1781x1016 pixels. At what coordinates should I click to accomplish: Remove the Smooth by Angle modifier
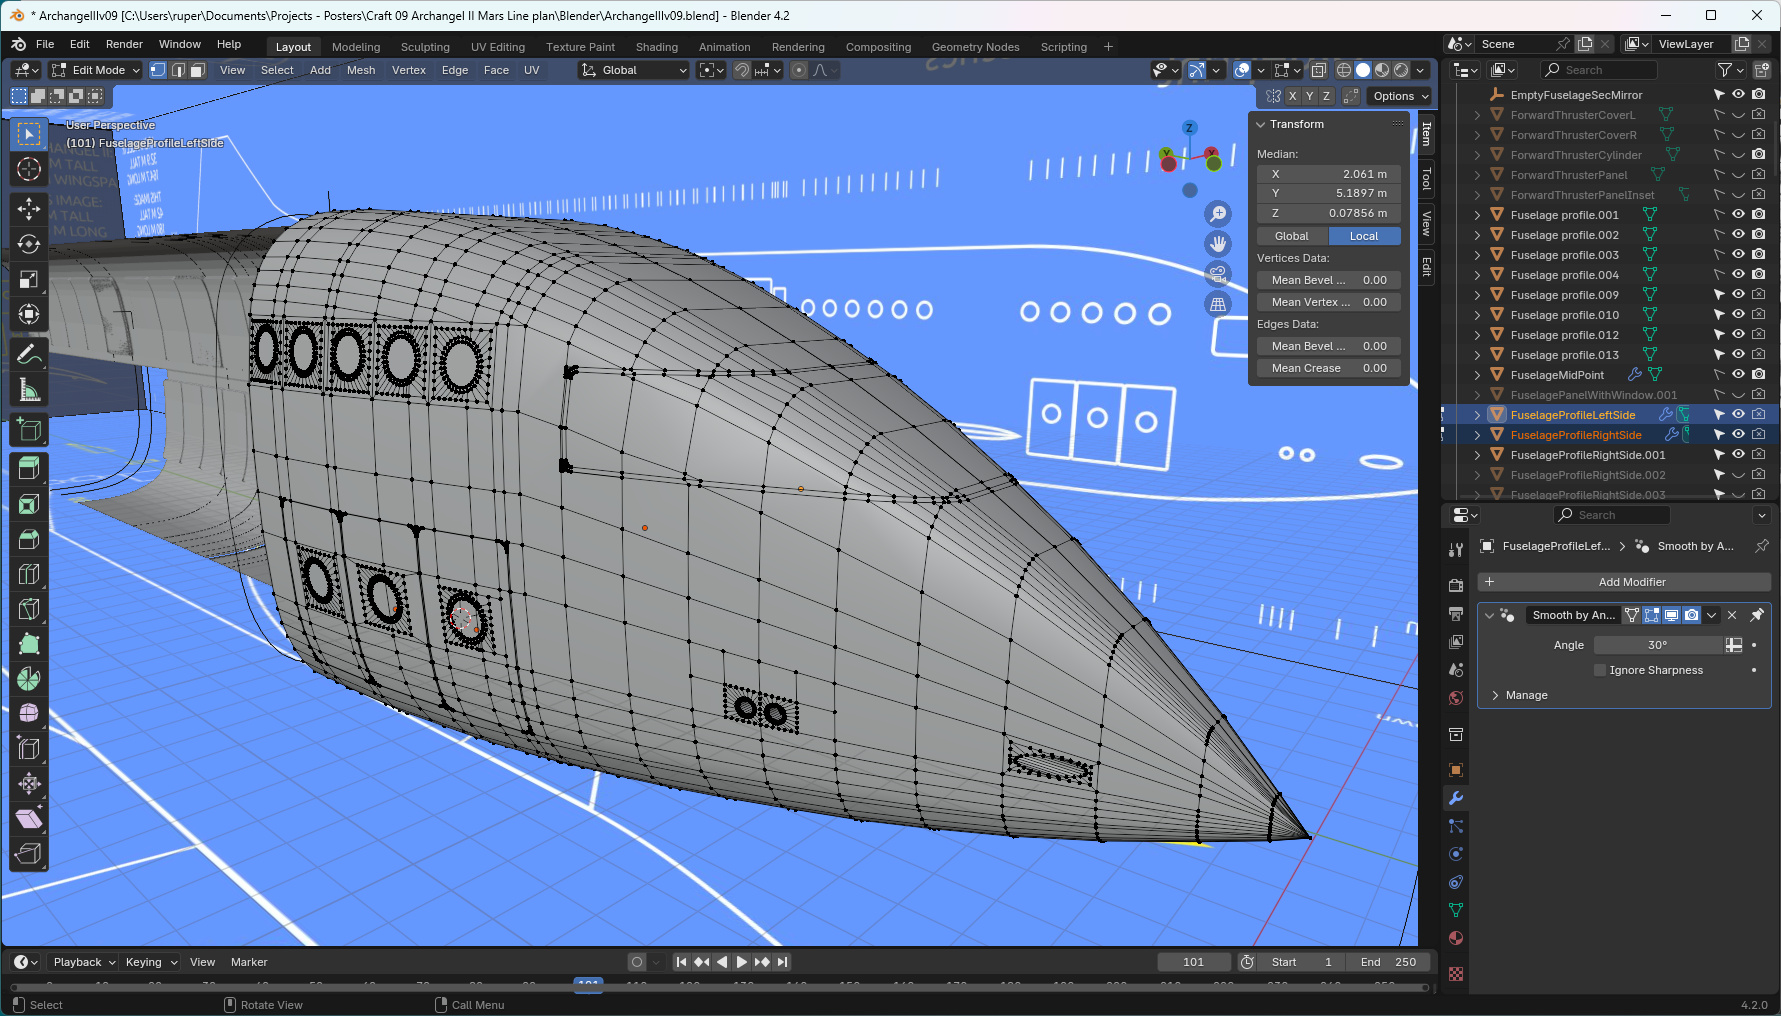(x=1732, y=615)
